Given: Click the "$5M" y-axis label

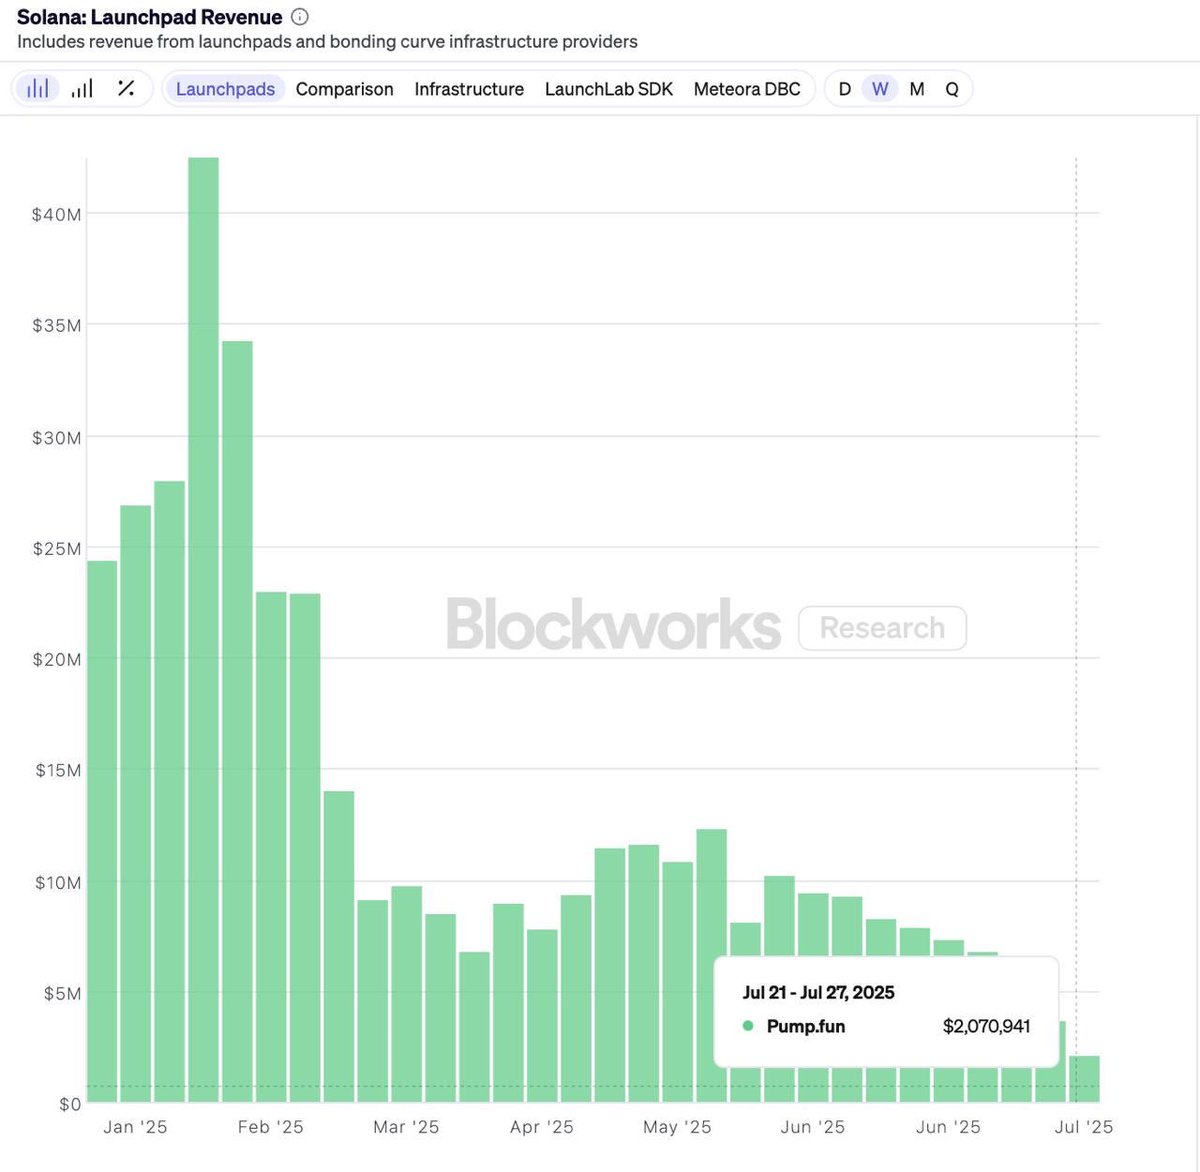Looking at the screenshot, I should click(62, 993).
